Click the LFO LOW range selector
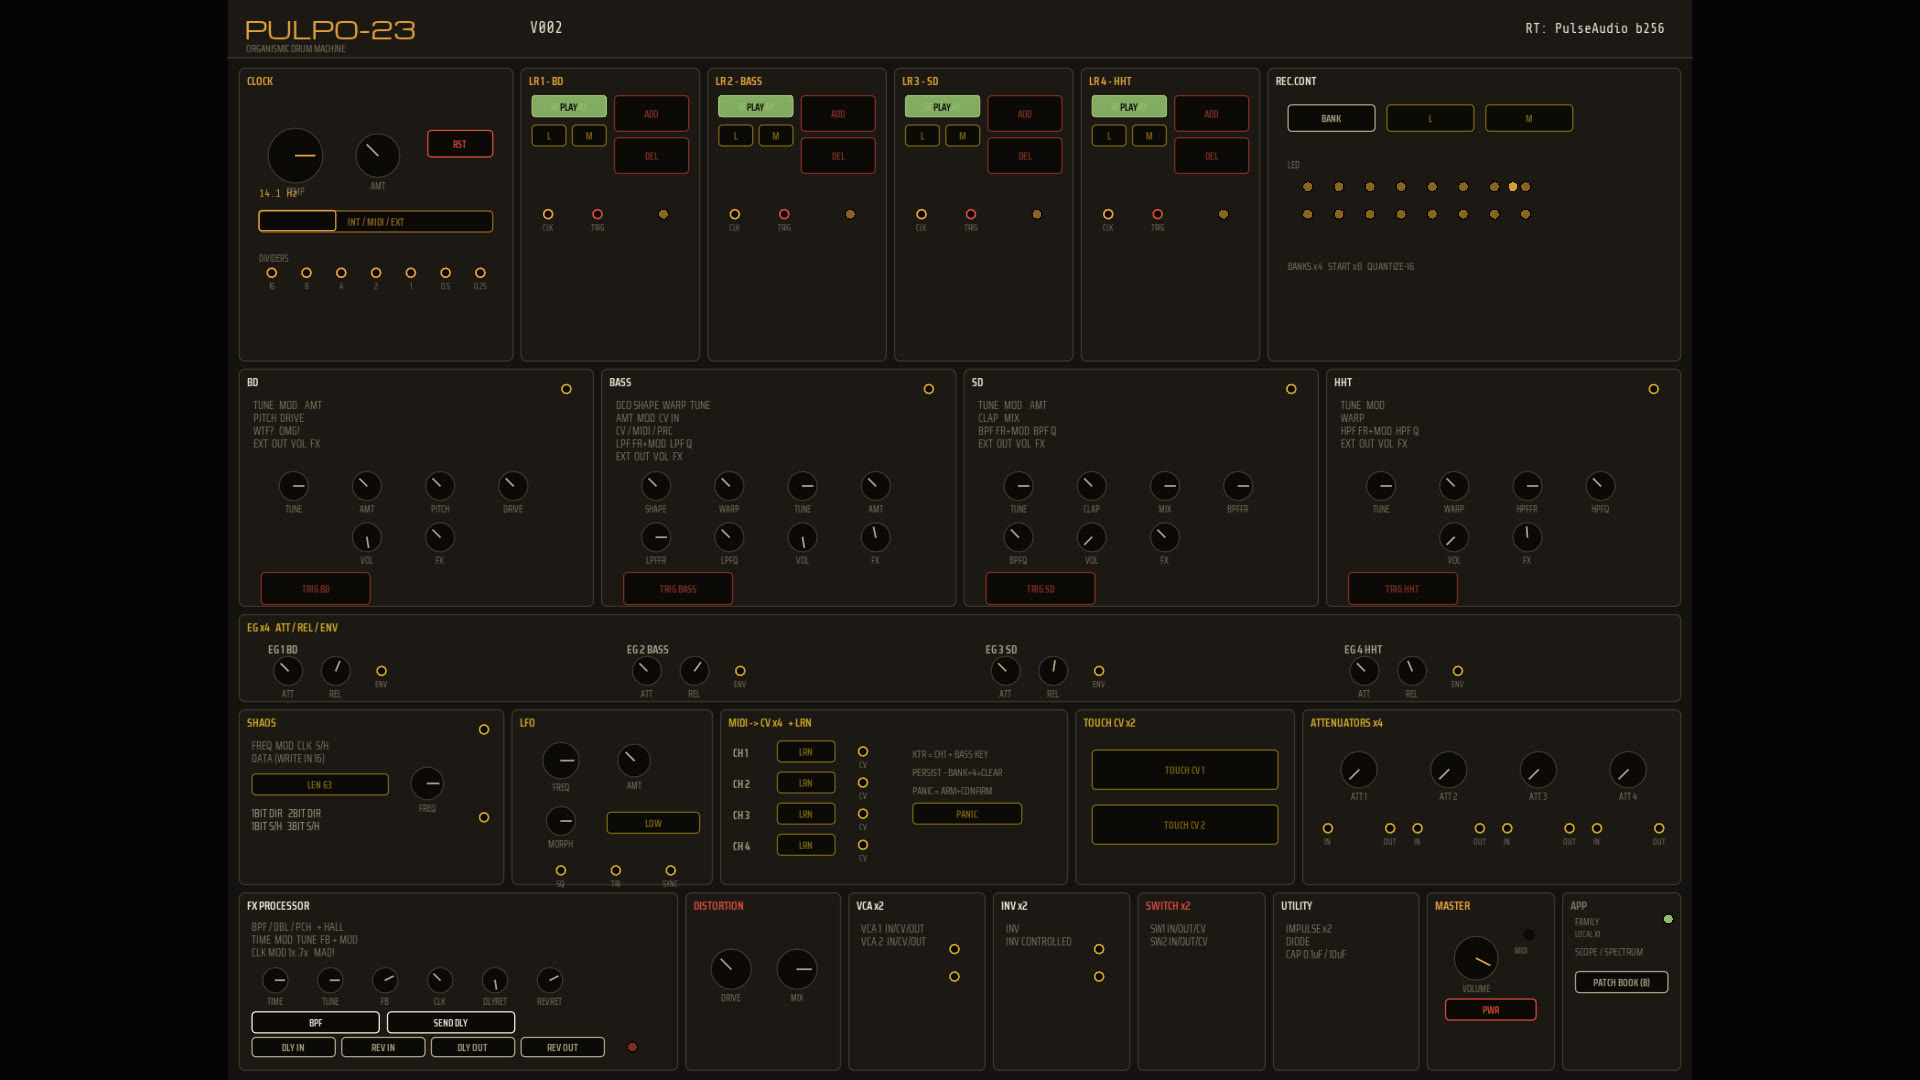 coord(653,823)
